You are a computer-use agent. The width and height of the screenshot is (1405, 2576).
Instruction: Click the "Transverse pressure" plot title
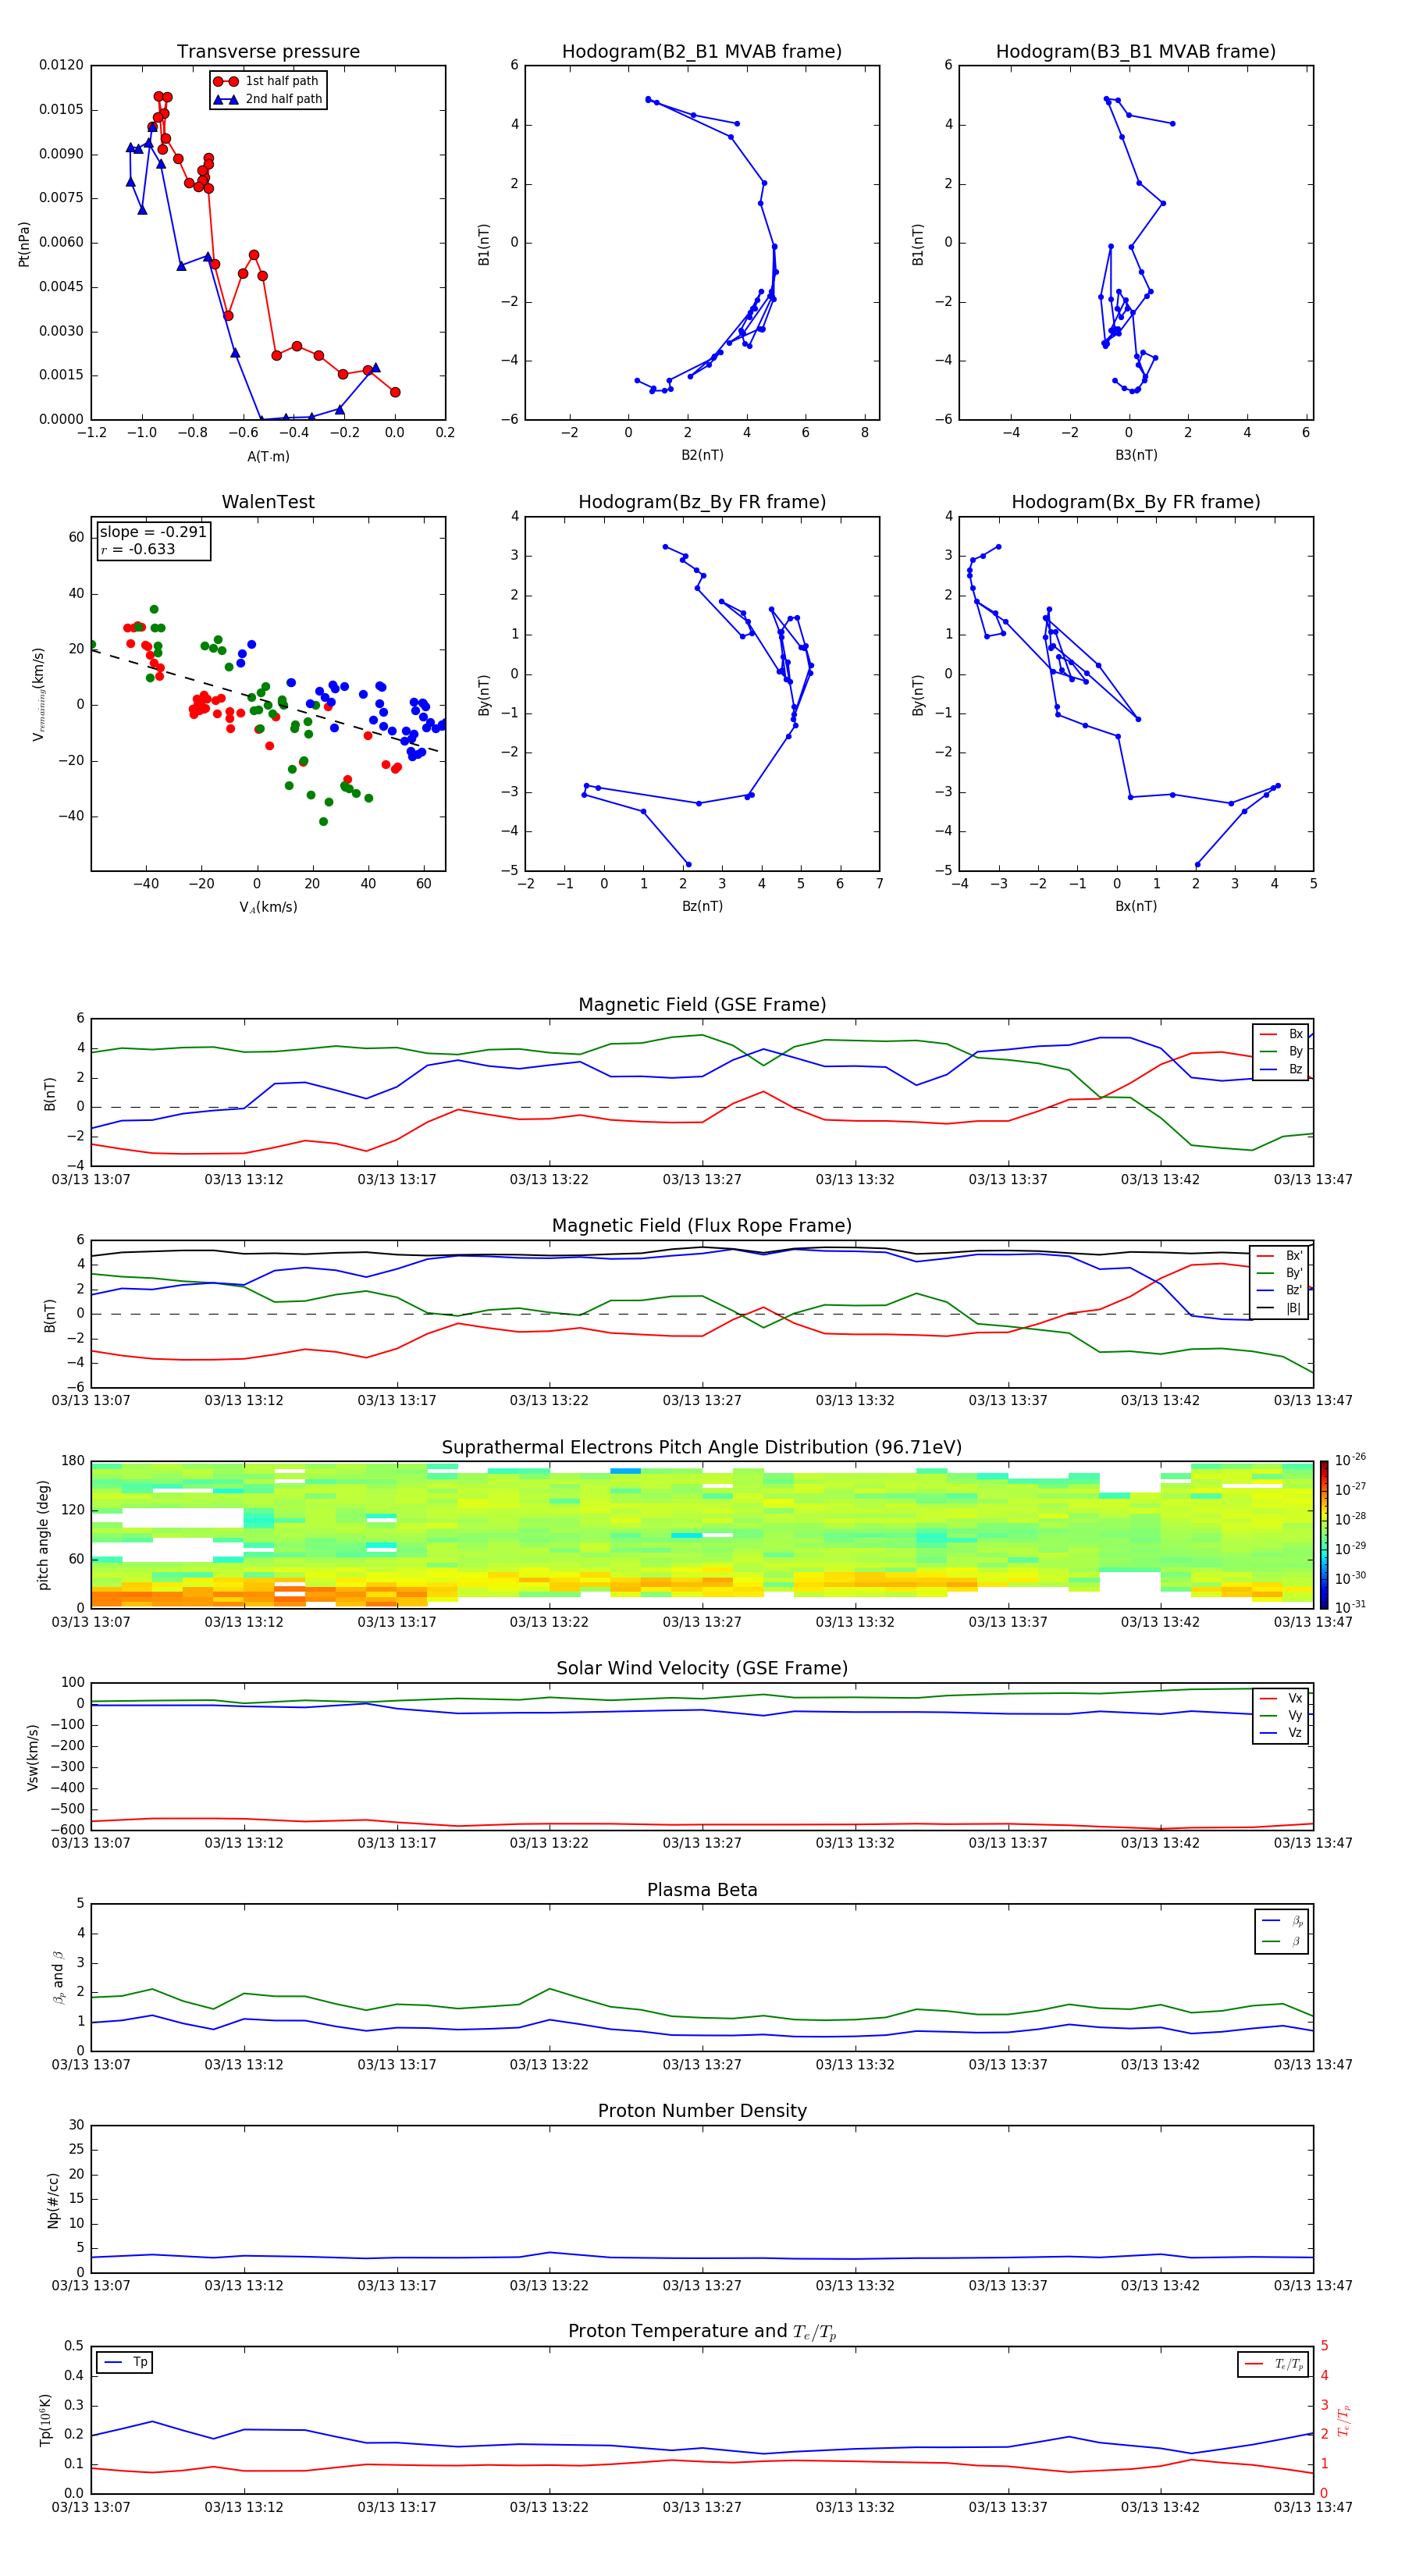click(268, 52)
